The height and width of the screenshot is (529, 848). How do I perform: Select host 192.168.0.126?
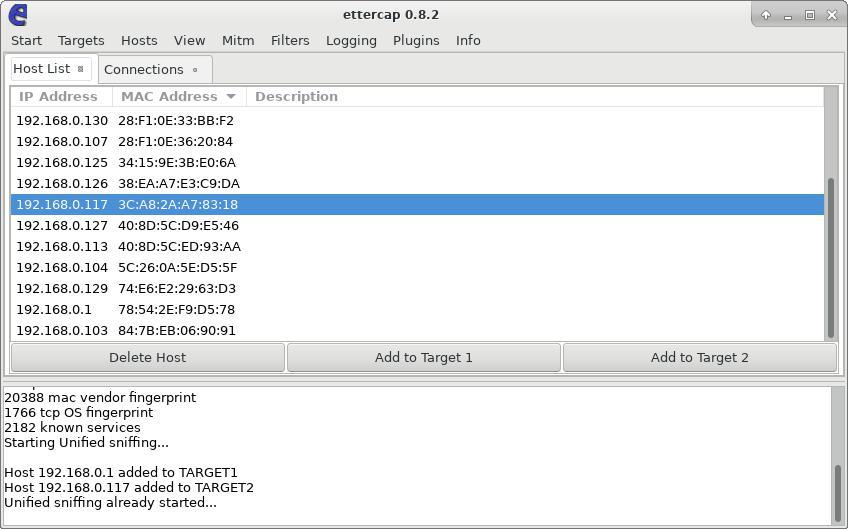417,184
